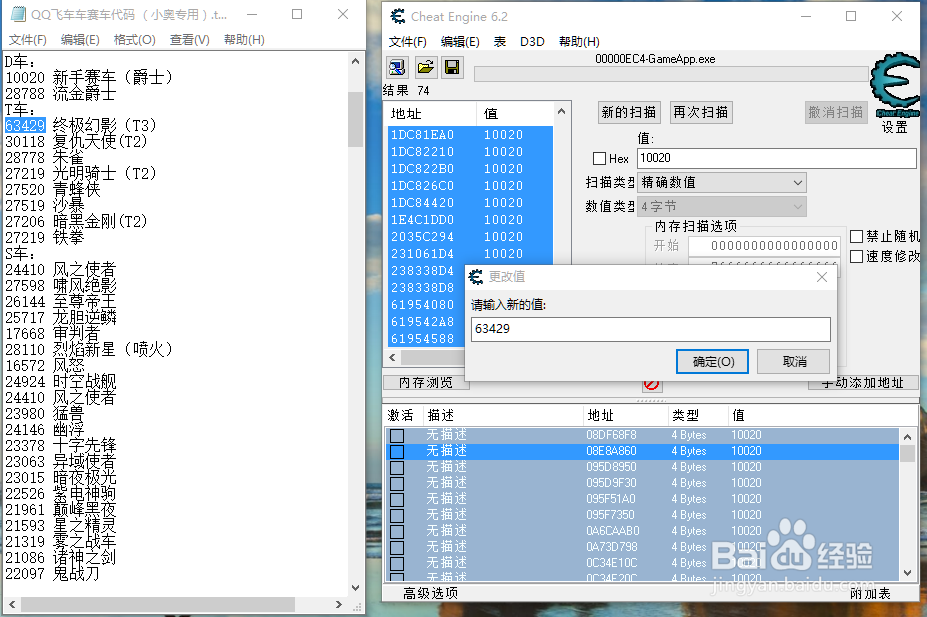This screenshot has width=927, height=617.
Task: Click the new value input field containing 63429
Action: (651, 329)
